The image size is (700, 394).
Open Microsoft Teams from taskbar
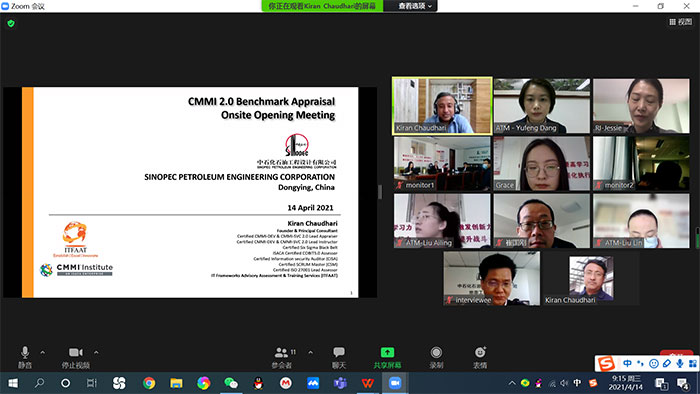tap(340, 383)
